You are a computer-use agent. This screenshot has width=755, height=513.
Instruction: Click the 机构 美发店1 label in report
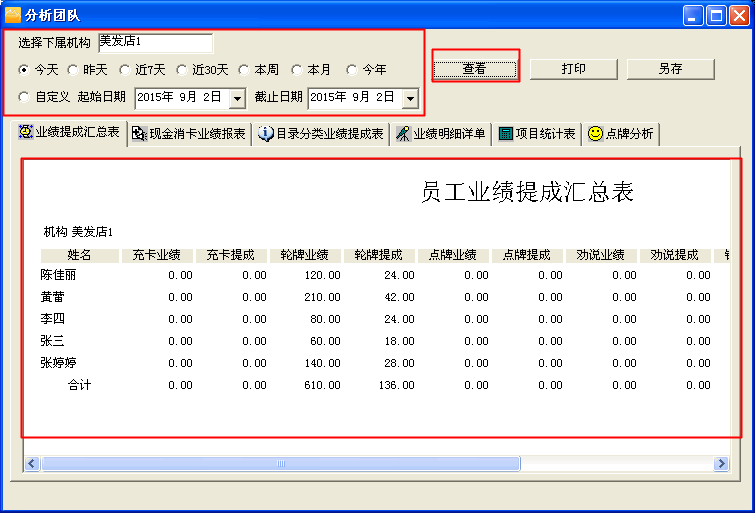[x=78, y=232]
